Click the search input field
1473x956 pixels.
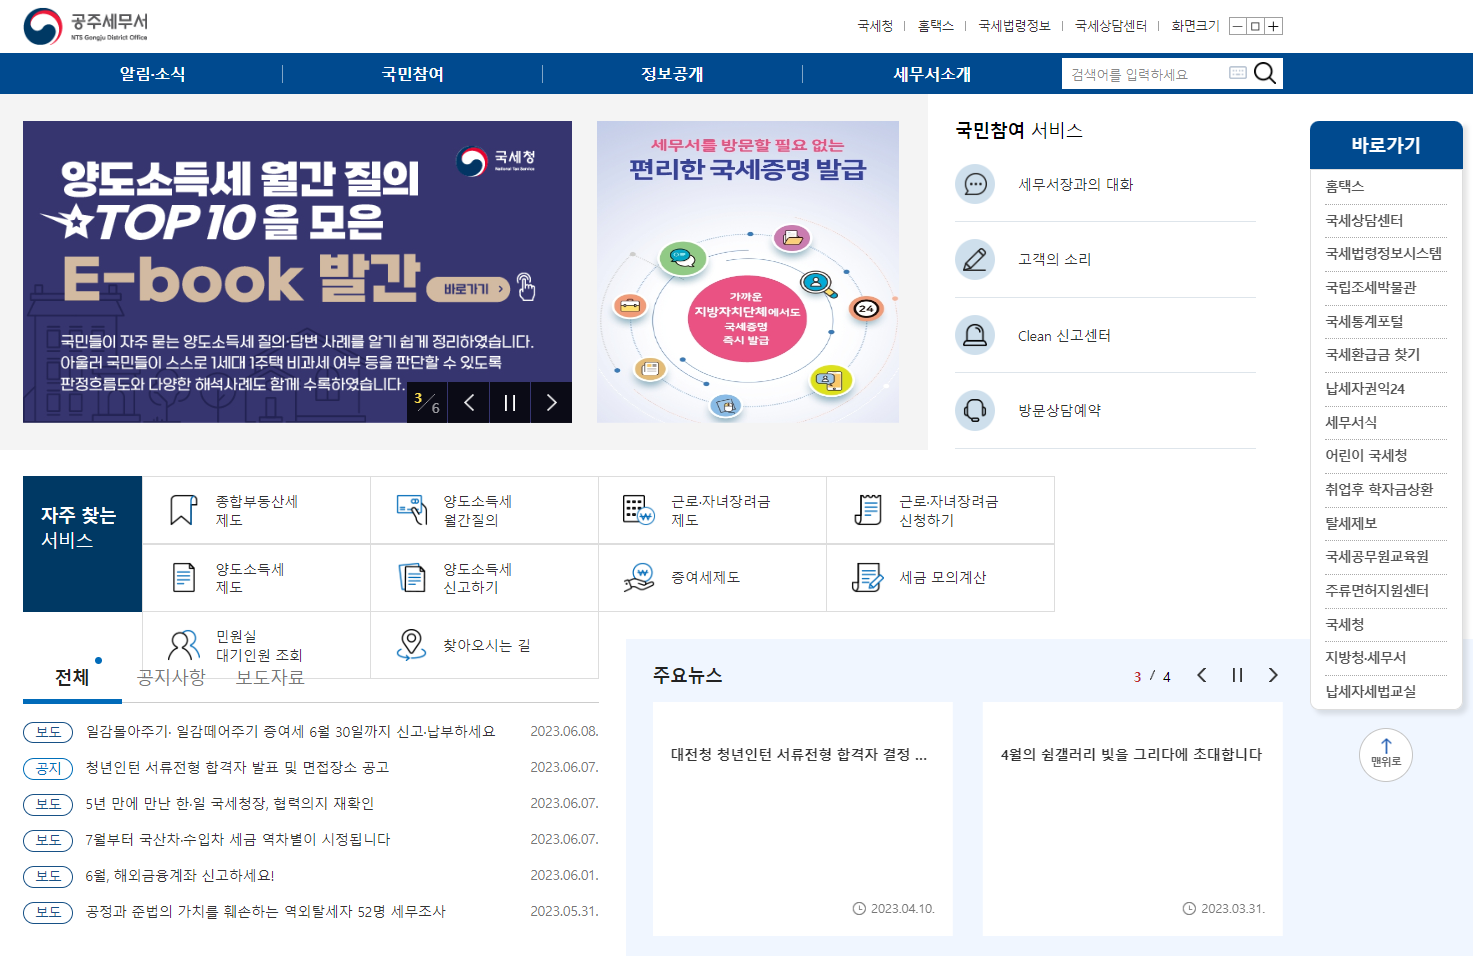tap(1146, 74)
